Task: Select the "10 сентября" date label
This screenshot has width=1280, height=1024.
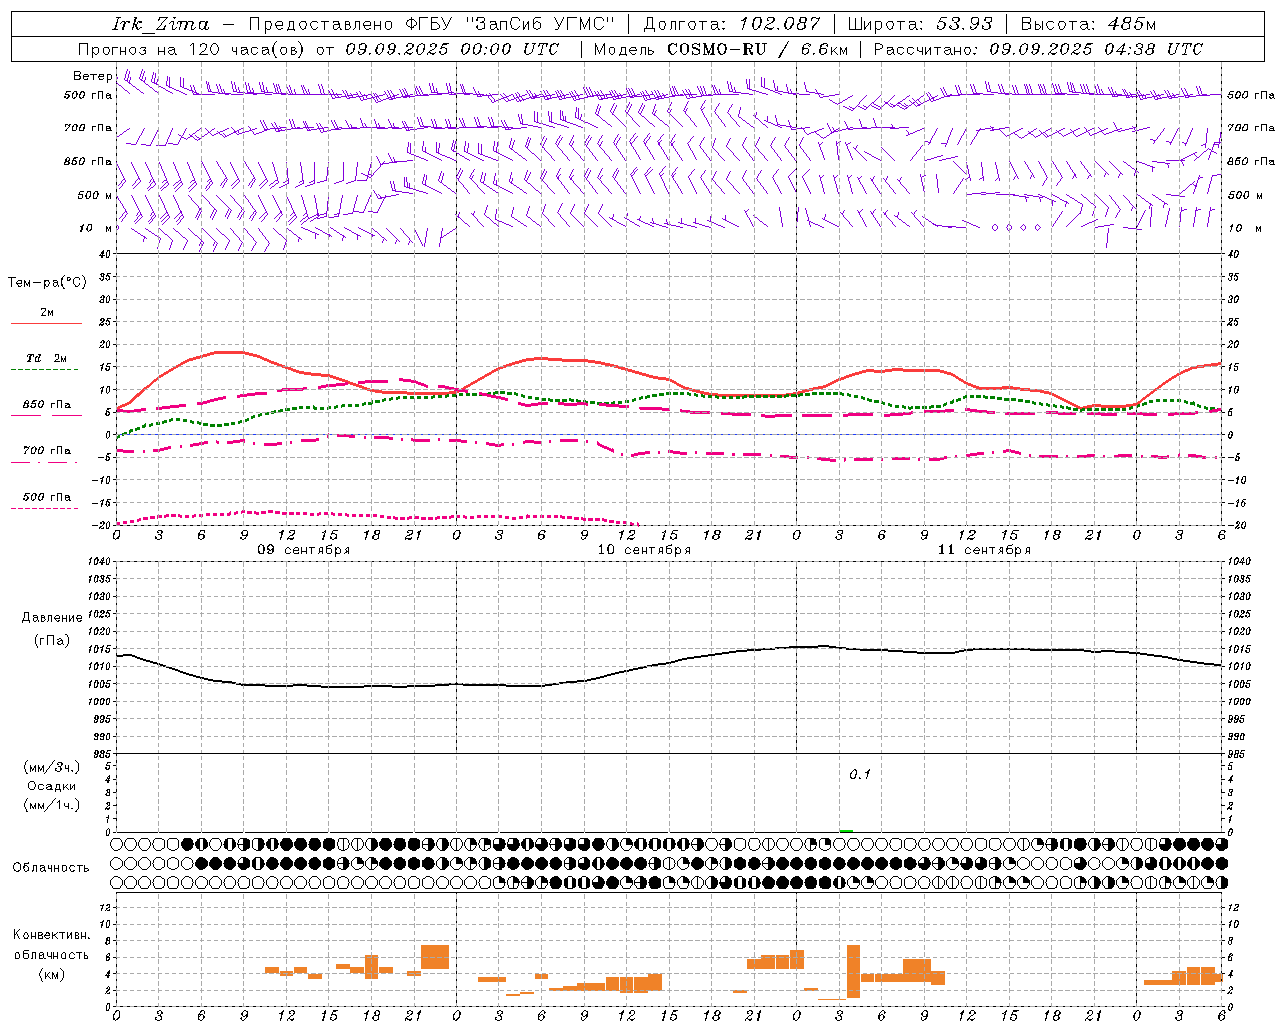Action: click(x=644, y=550)
